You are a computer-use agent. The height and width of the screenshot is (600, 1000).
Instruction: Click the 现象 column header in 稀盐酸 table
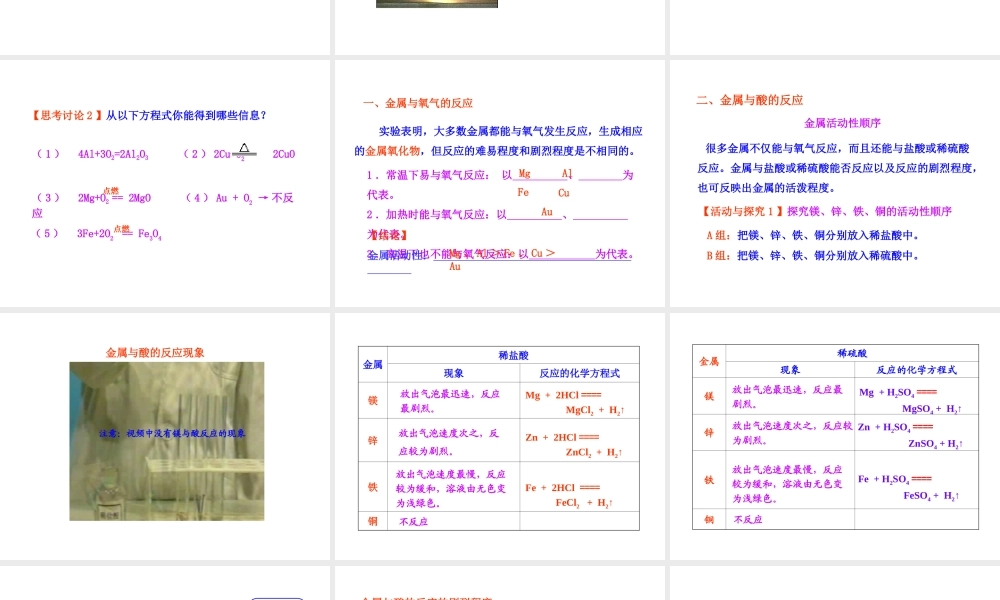453,373
